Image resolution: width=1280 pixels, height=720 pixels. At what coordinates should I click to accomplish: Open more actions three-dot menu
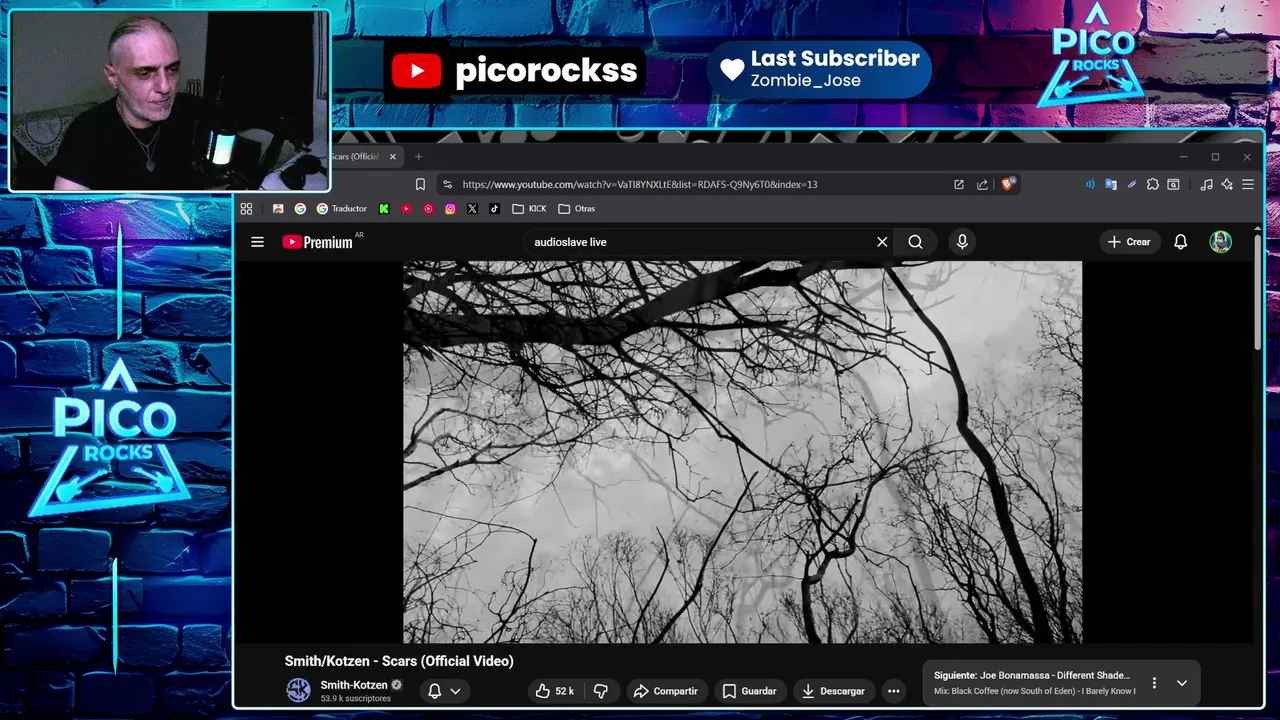pyautogui.click(x=894, y=691)
